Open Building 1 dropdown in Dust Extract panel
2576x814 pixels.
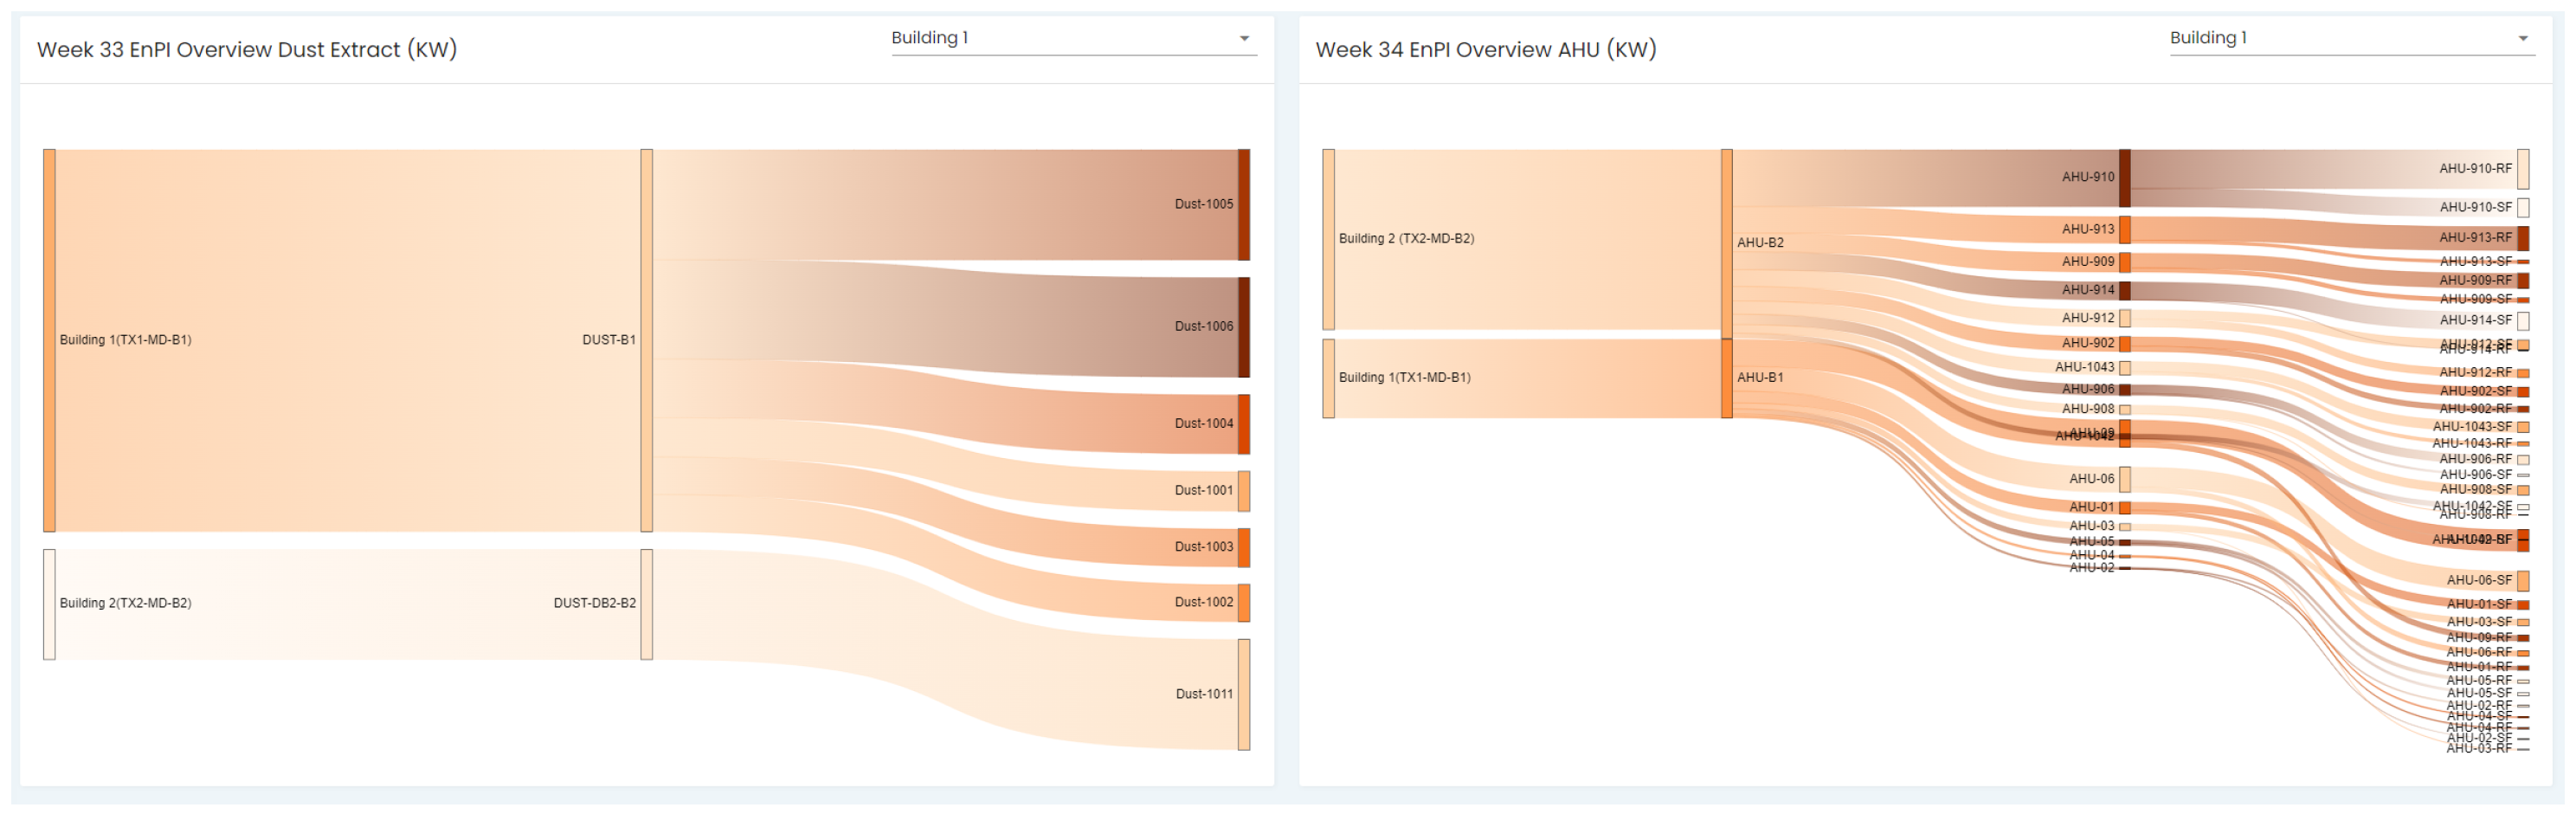[1072, 38]
